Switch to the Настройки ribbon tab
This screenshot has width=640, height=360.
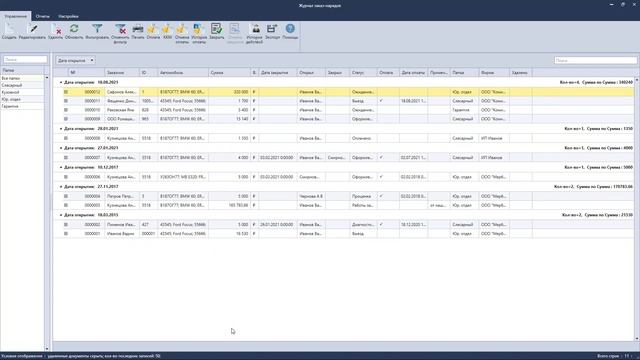[x=68, y=16]
